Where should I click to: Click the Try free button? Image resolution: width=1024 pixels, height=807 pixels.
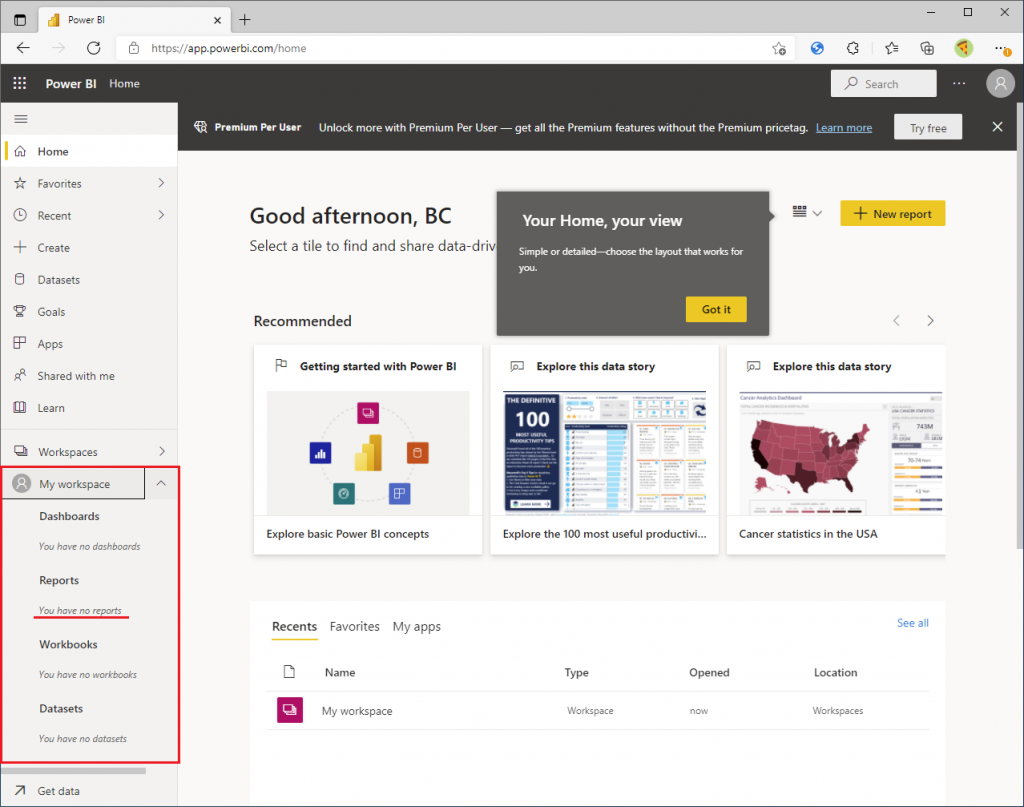pos(928,127)
